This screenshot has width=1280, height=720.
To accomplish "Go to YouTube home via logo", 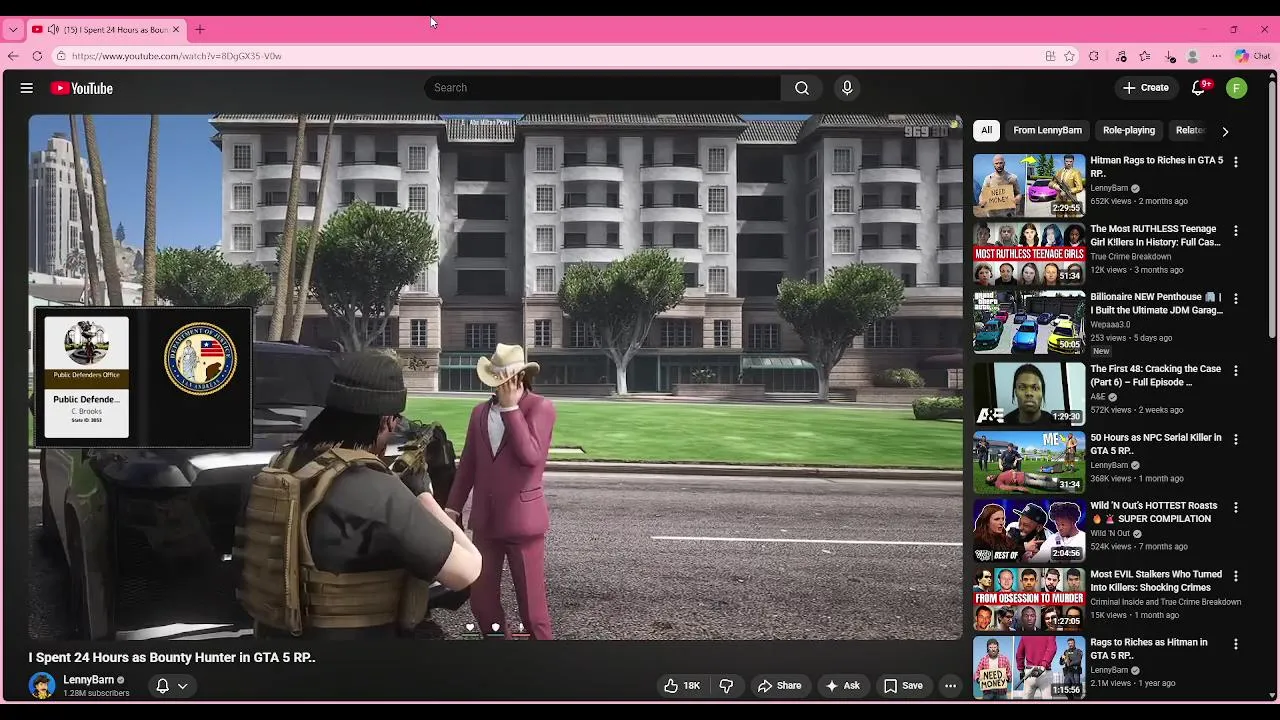I will click(x=82, y=88).
